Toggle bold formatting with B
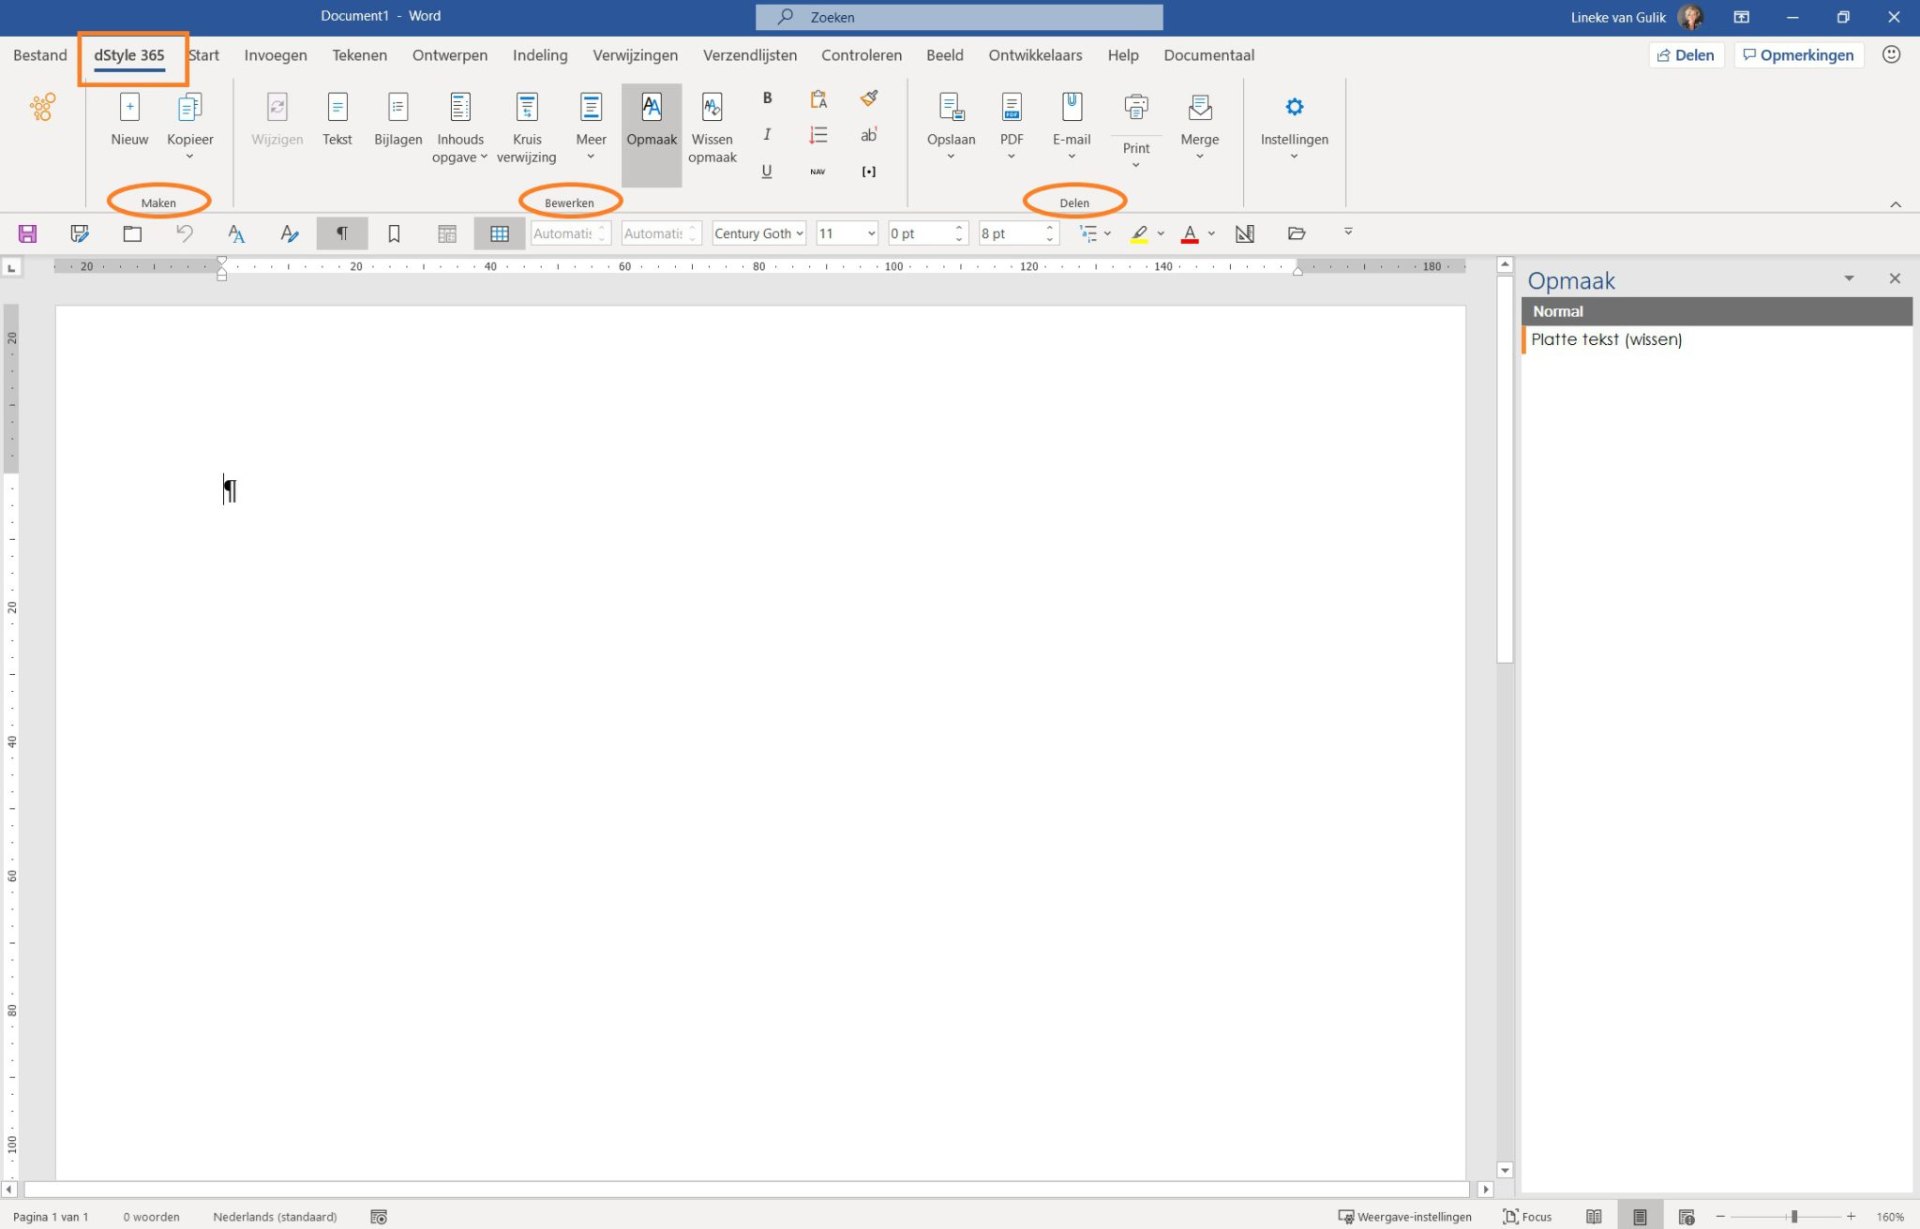Image resolution: width=1920 pixels, height=1229 pixels. [x=767, y=98]
